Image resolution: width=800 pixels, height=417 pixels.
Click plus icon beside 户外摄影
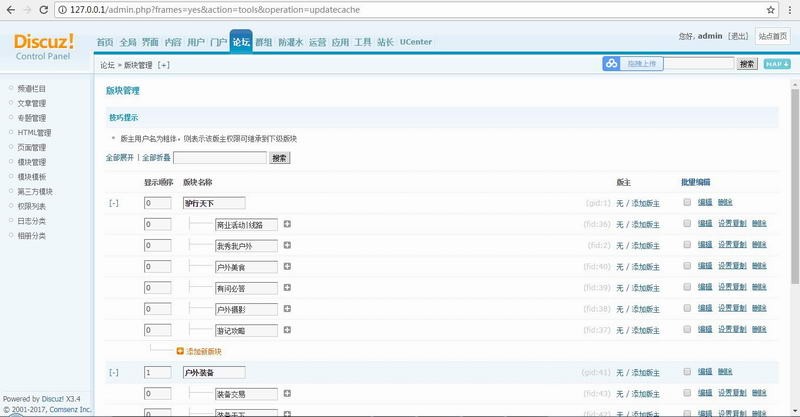click(287, 309)
